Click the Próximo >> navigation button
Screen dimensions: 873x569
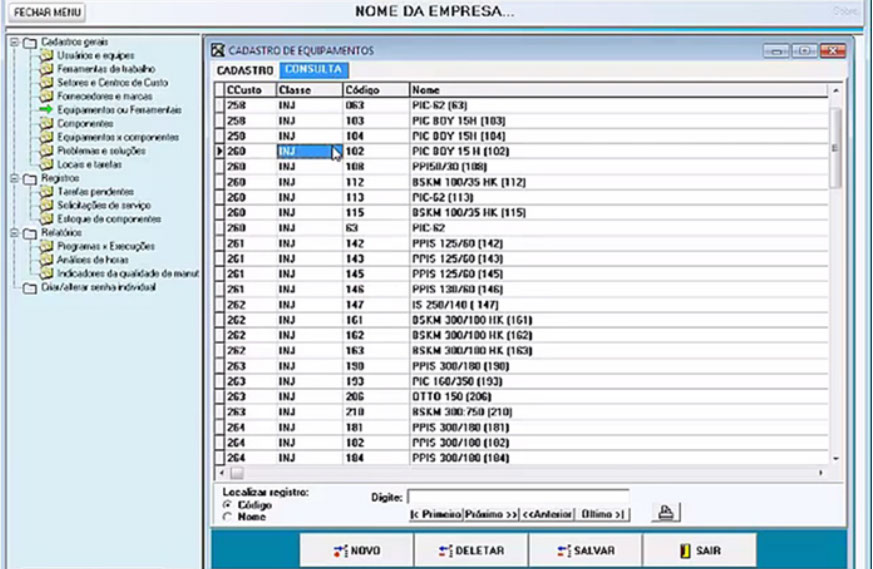491,514
